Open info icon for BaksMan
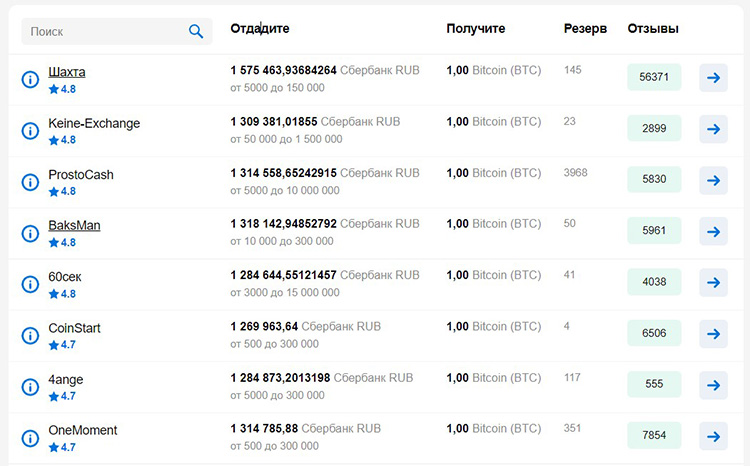This screenshot has height=466, width=750. 30,233
